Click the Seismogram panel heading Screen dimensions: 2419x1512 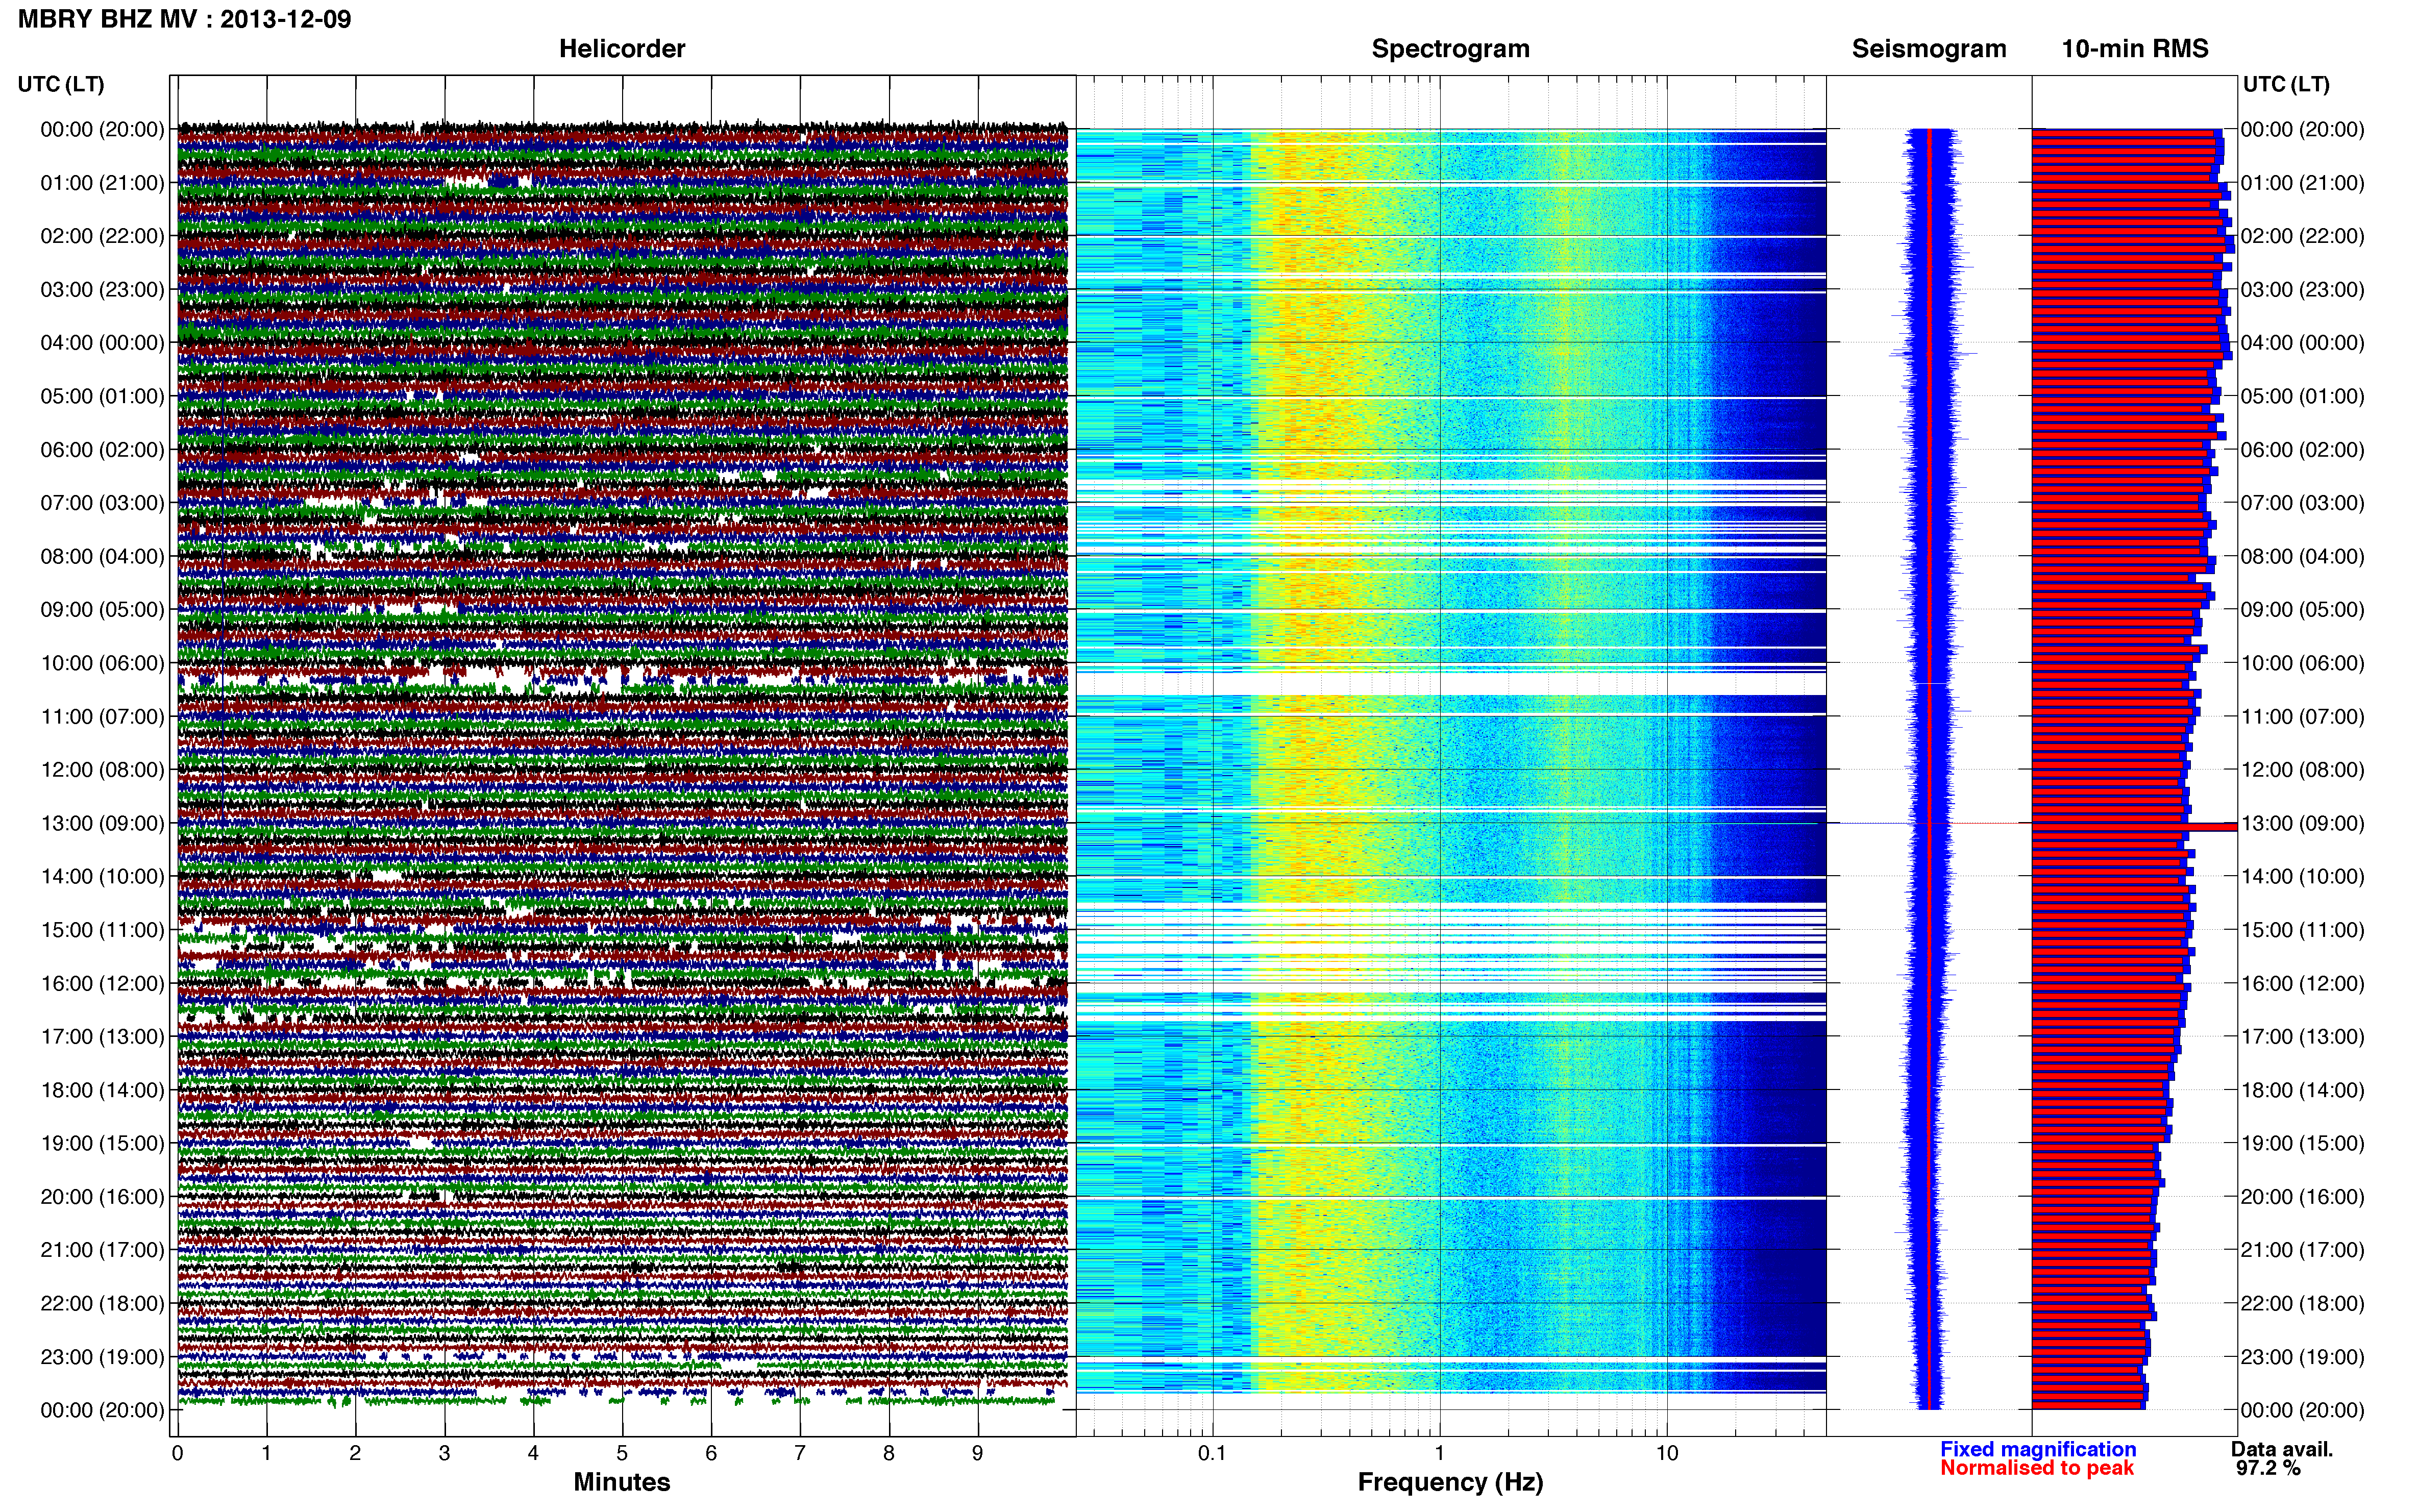[x=1928, y=49]
